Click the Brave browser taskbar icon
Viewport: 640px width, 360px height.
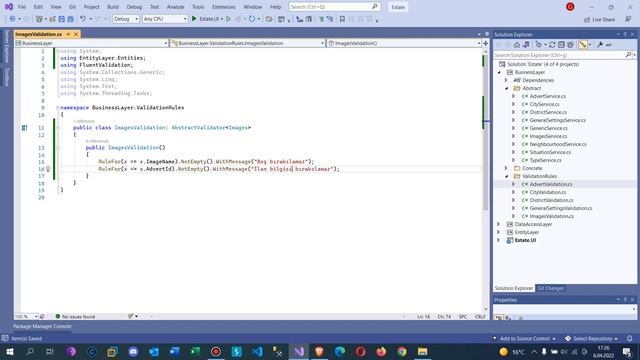click(319, 351)
